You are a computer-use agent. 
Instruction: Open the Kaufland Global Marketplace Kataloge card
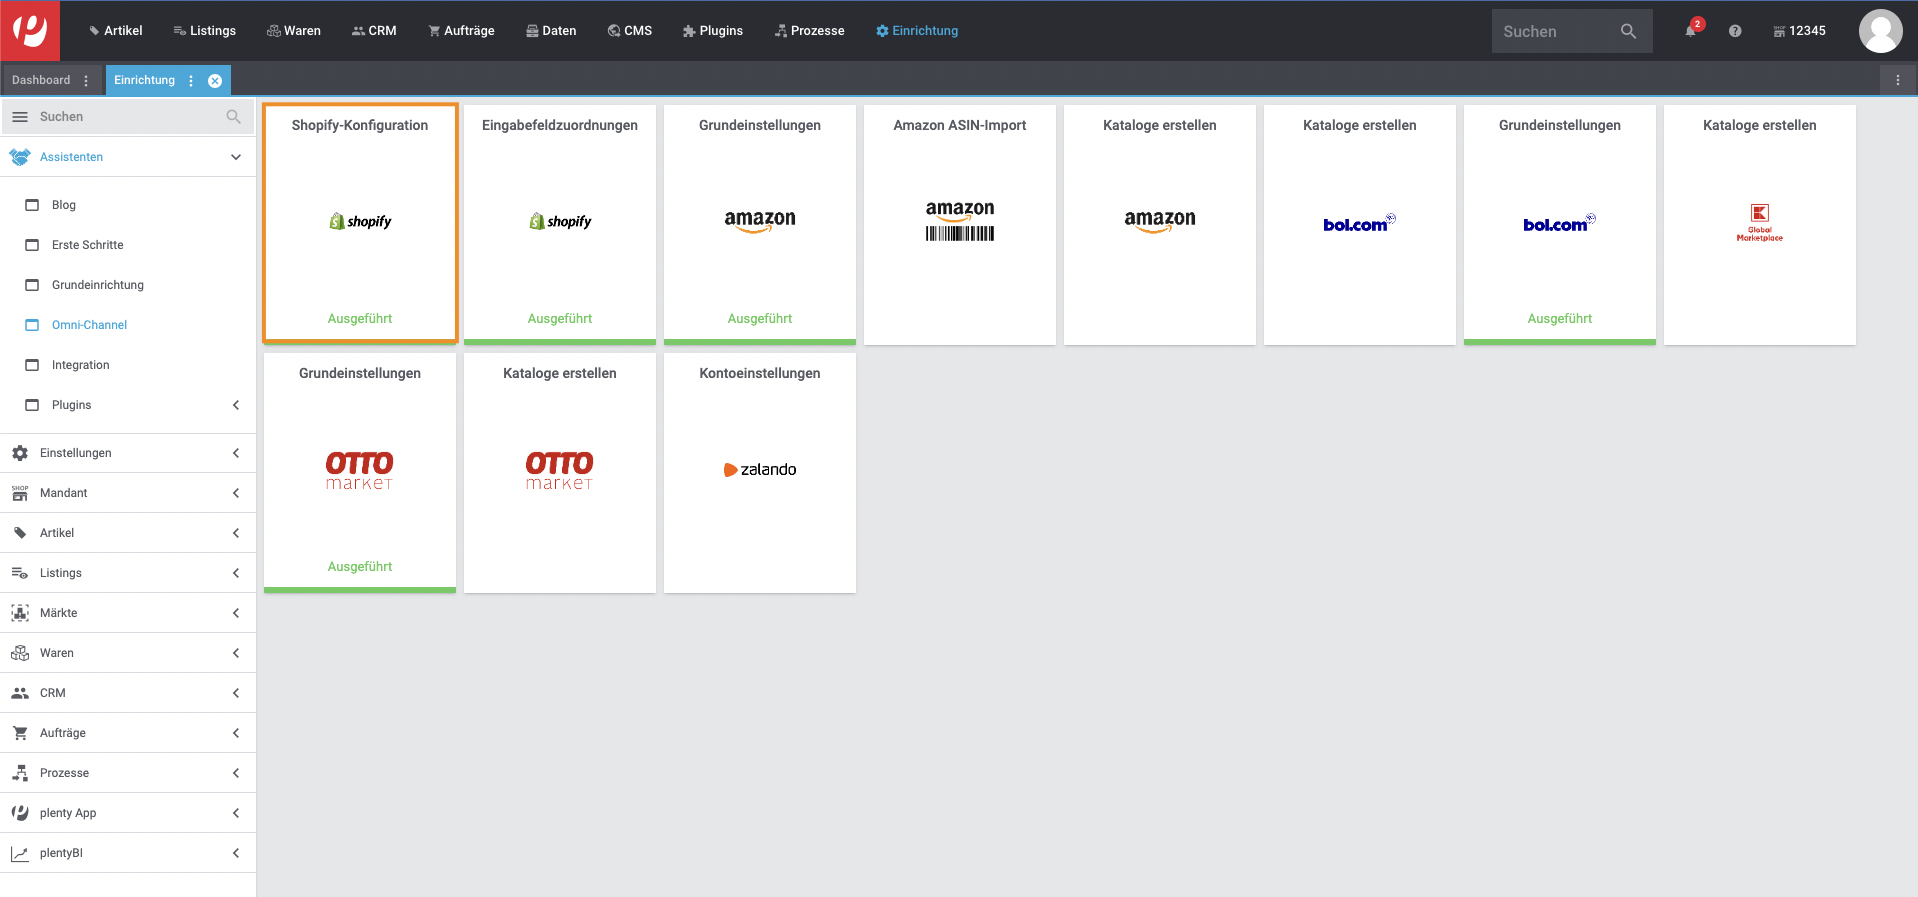[1760, 225]
